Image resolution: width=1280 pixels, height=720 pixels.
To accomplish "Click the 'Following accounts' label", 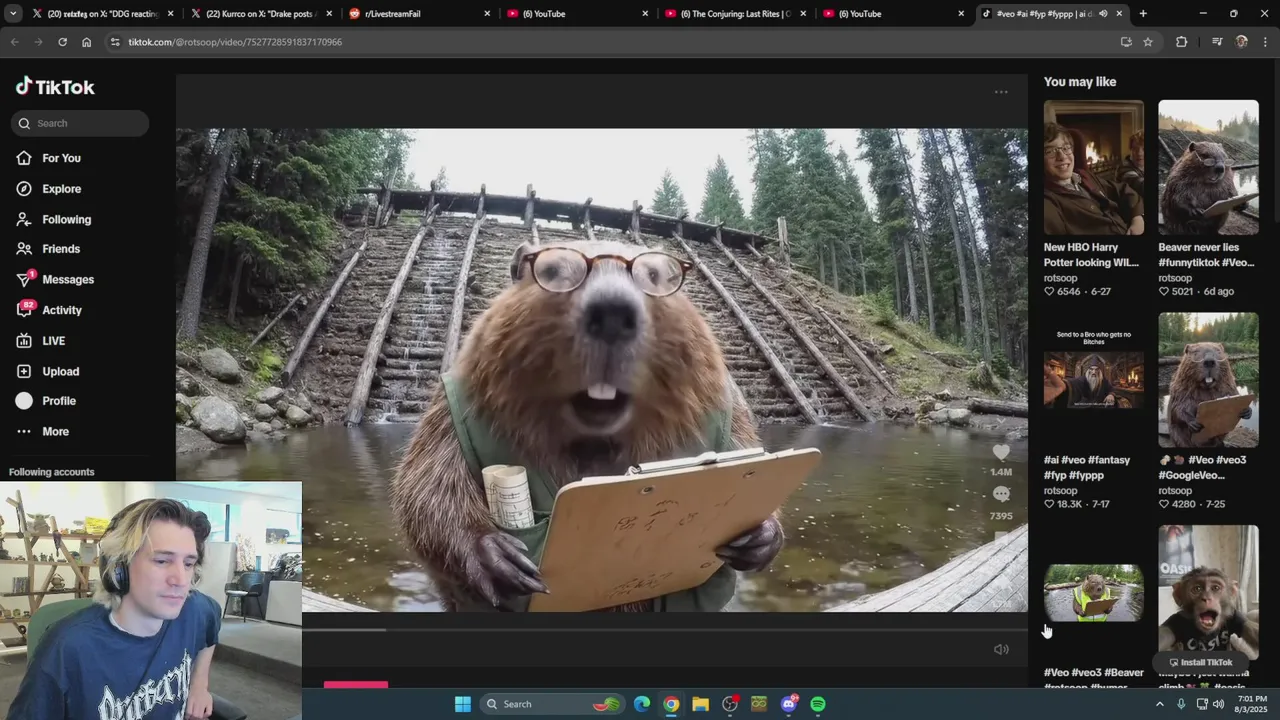I will (52, 472).
